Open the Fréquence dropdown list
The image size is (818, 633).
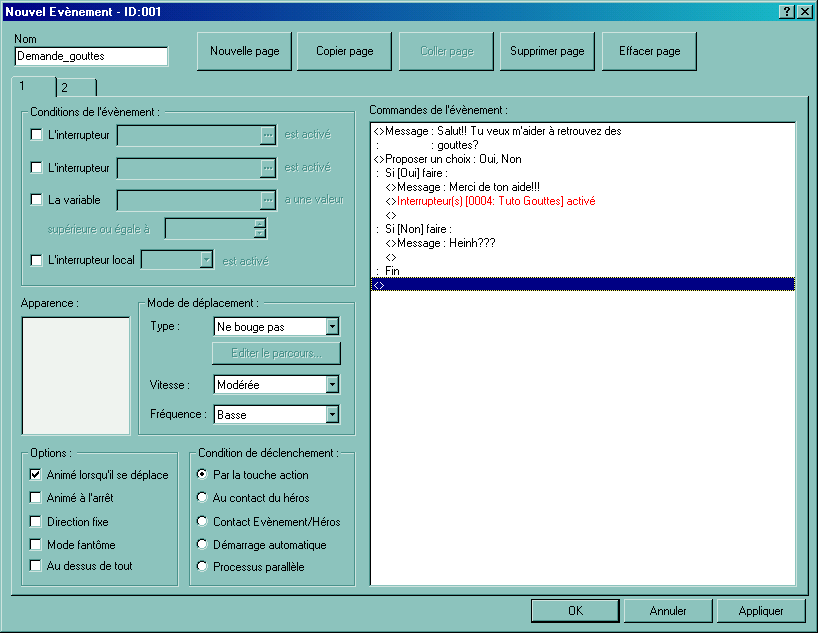tap(332, 414)
